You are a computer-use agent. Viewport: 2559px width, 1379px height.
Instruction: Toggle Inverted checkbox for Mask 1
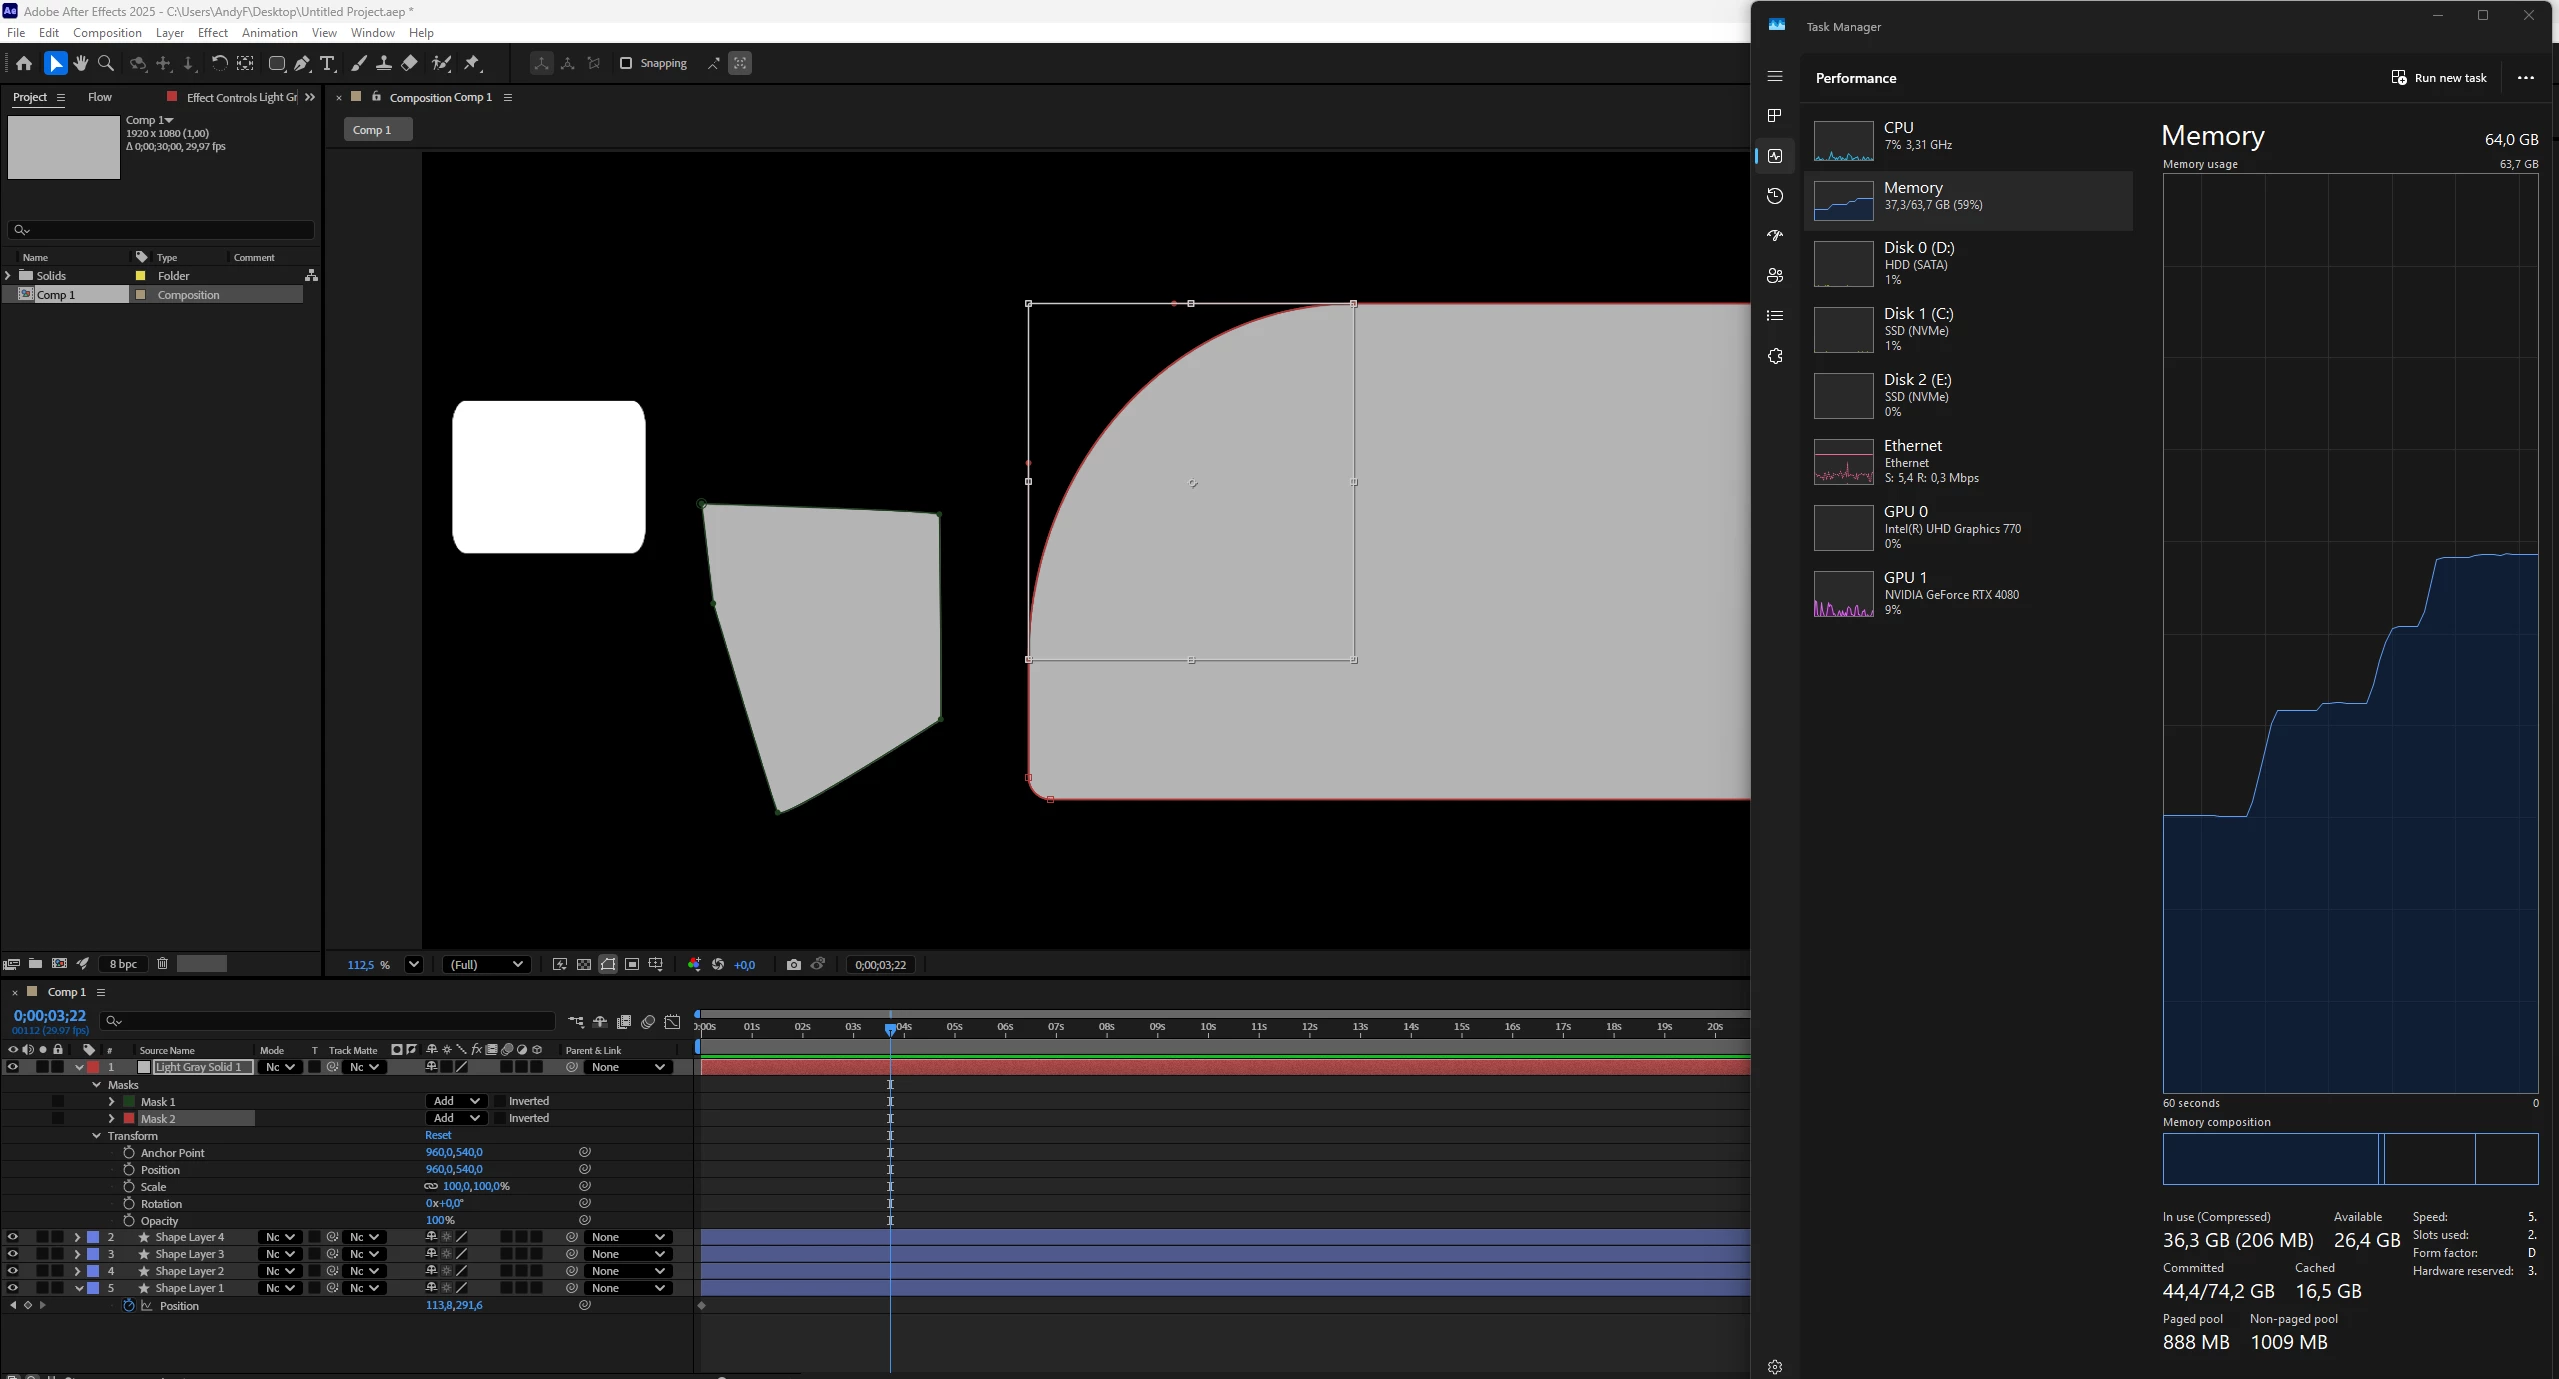(500, 1101)
